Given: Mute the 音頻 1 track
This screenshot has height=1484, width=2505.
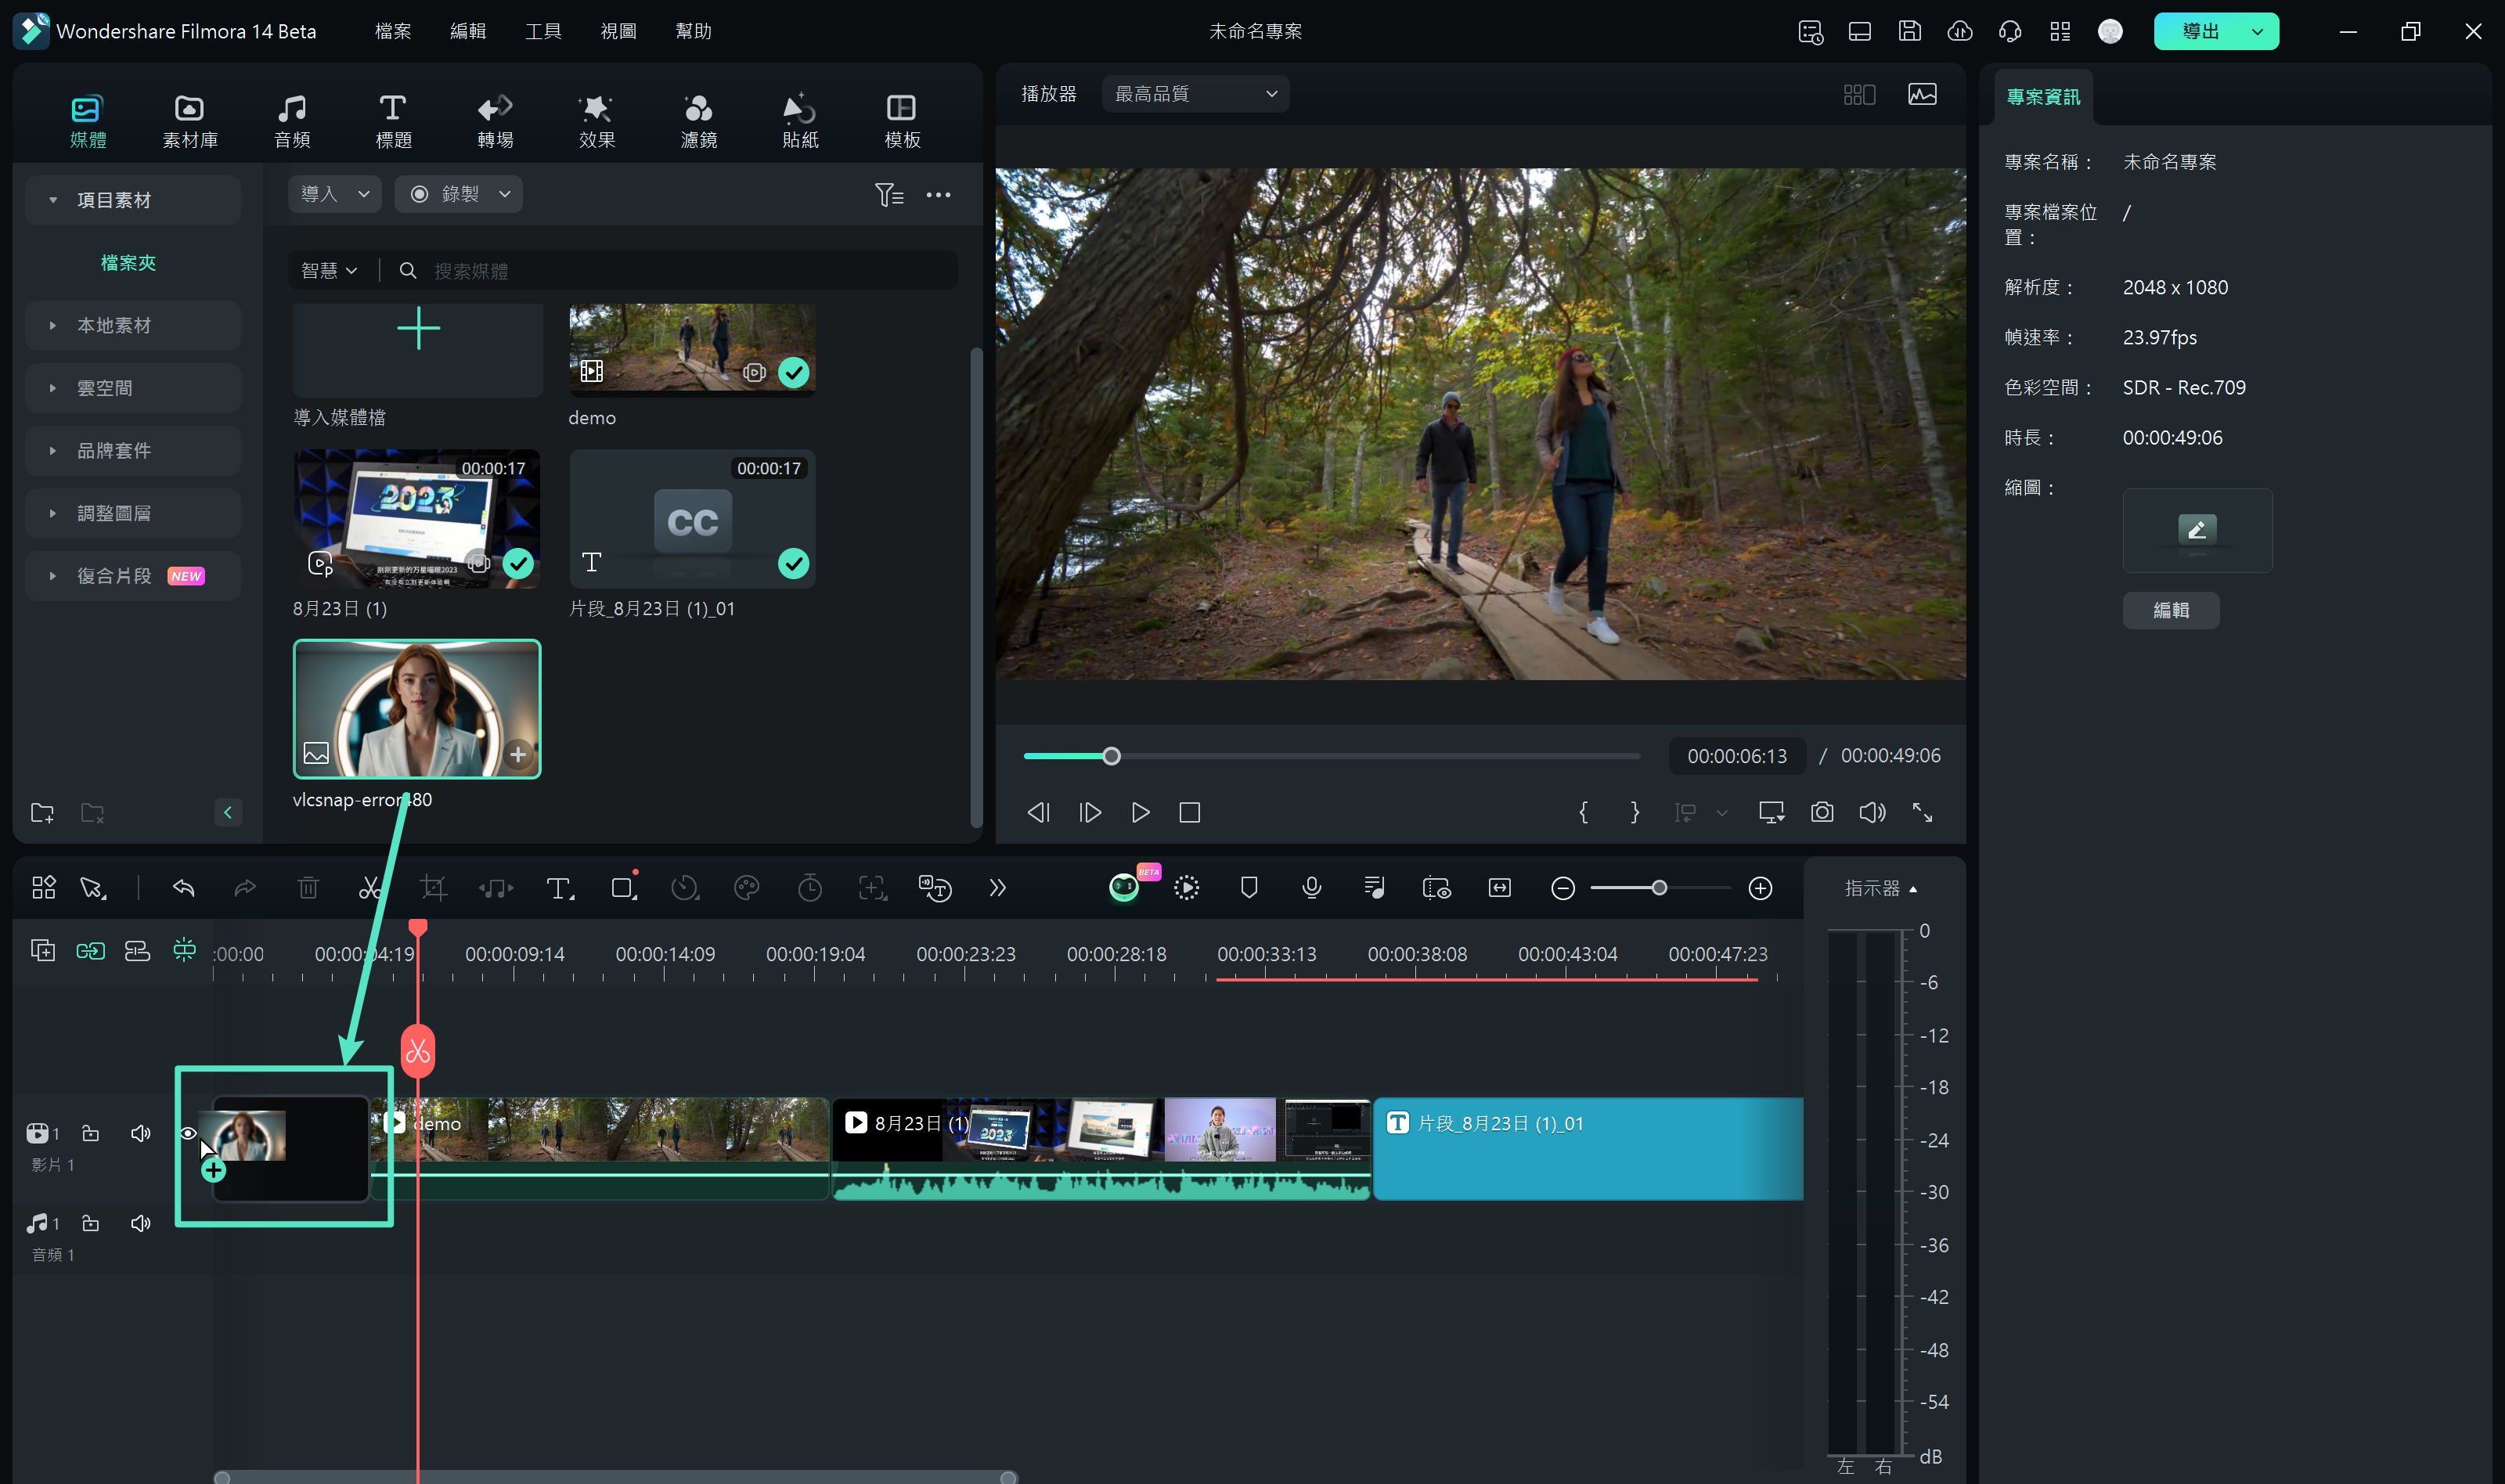Looking at the screenshot, I should 140,1223.
